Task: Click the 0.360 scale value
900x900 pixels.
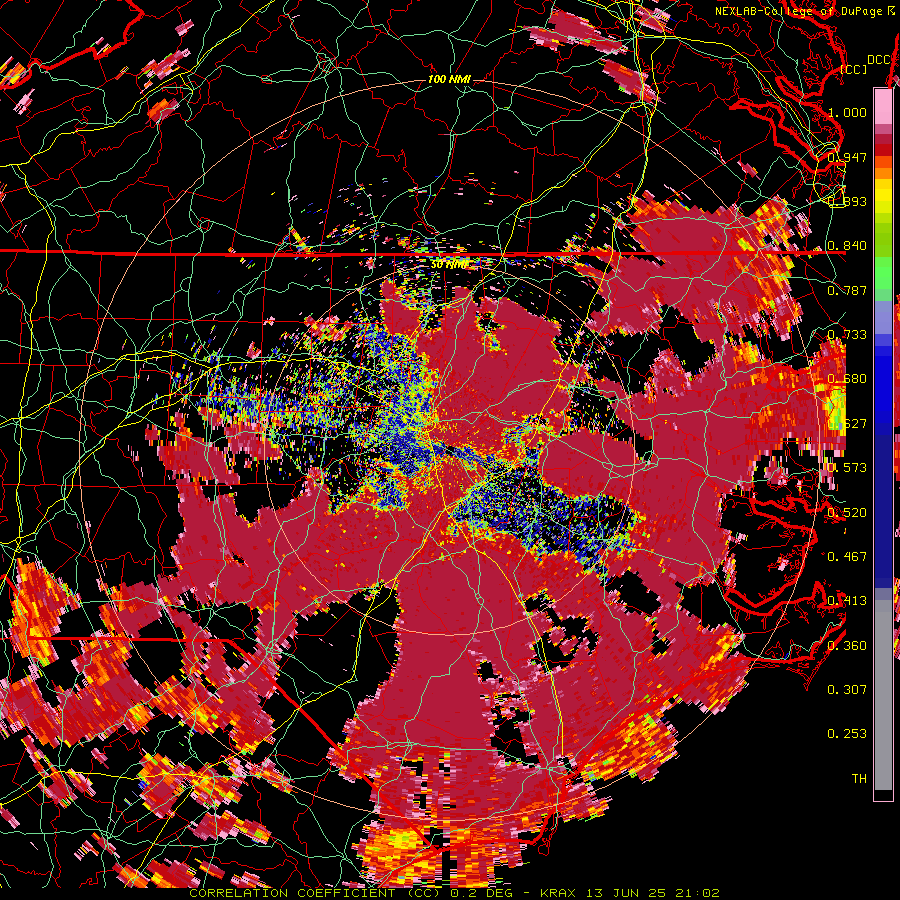Action: pos(847,645)
